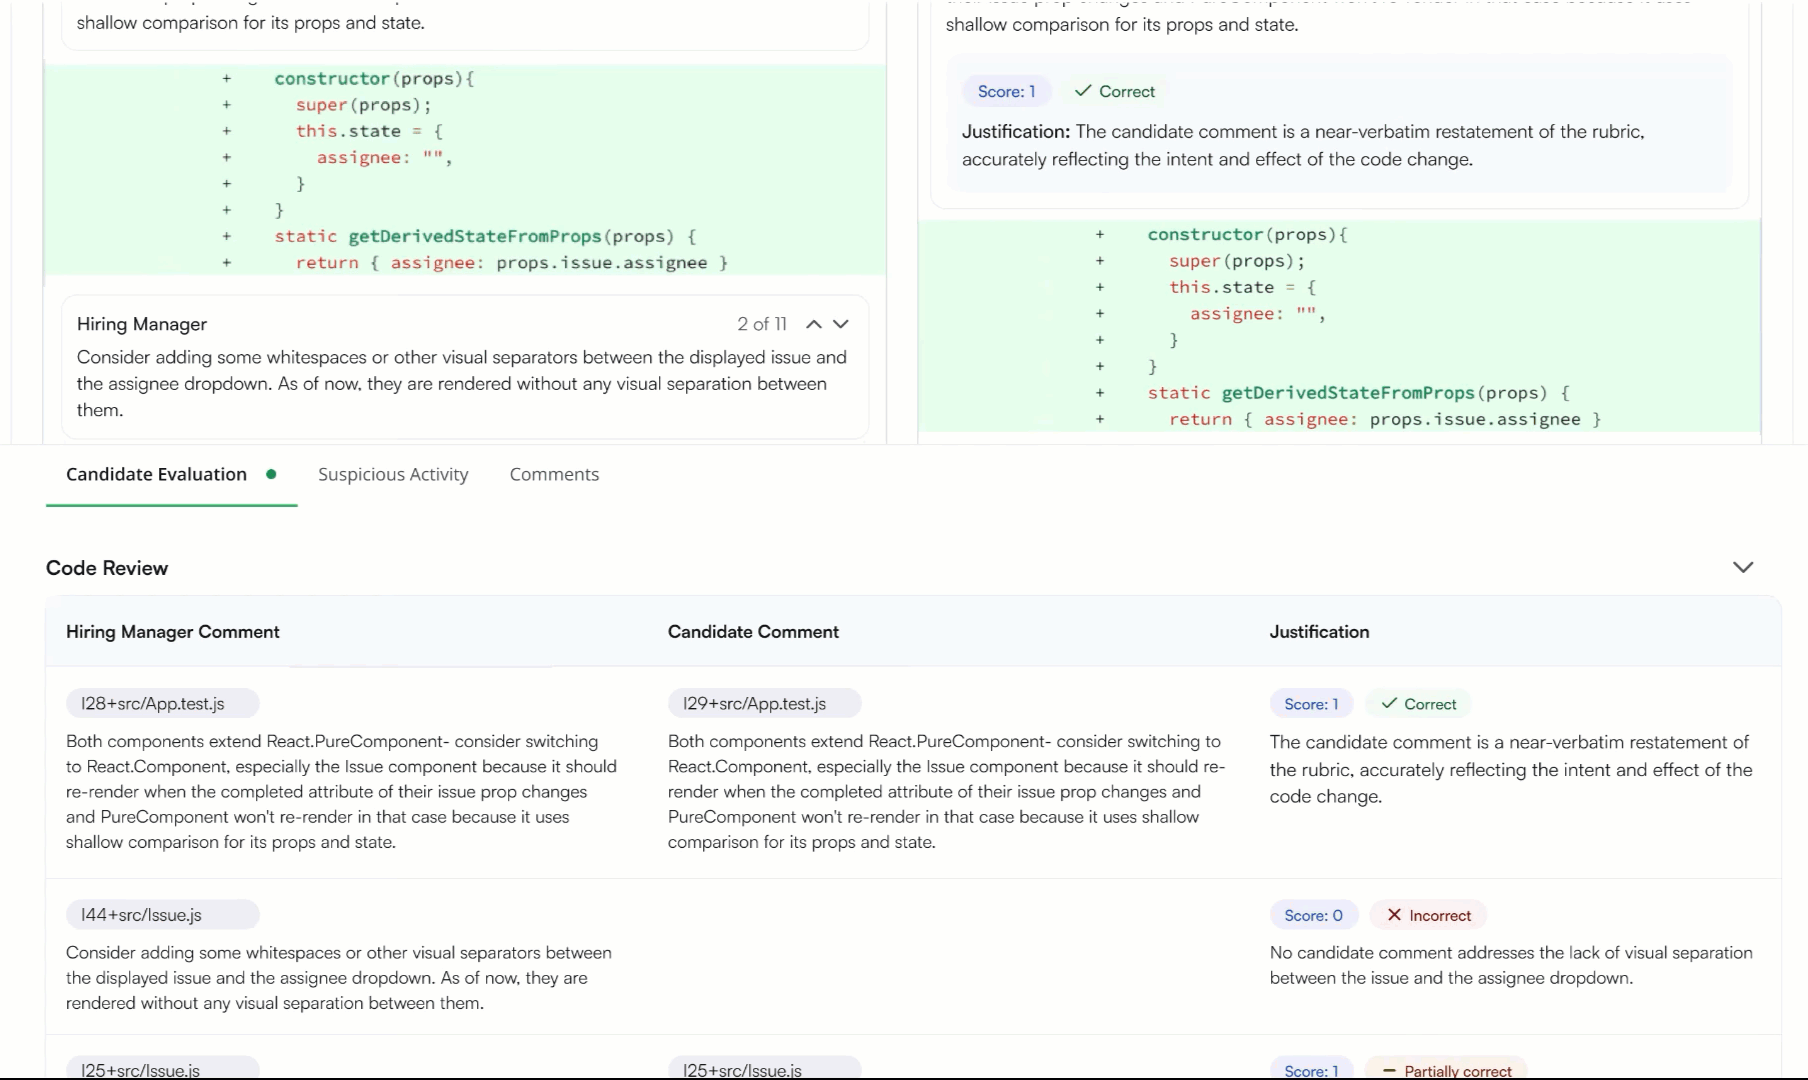Image resolution: width=1808 pixels, height=1080 pixels.
Task: Click the 128+src/App.test.js file chip
Action: point(163,703)
